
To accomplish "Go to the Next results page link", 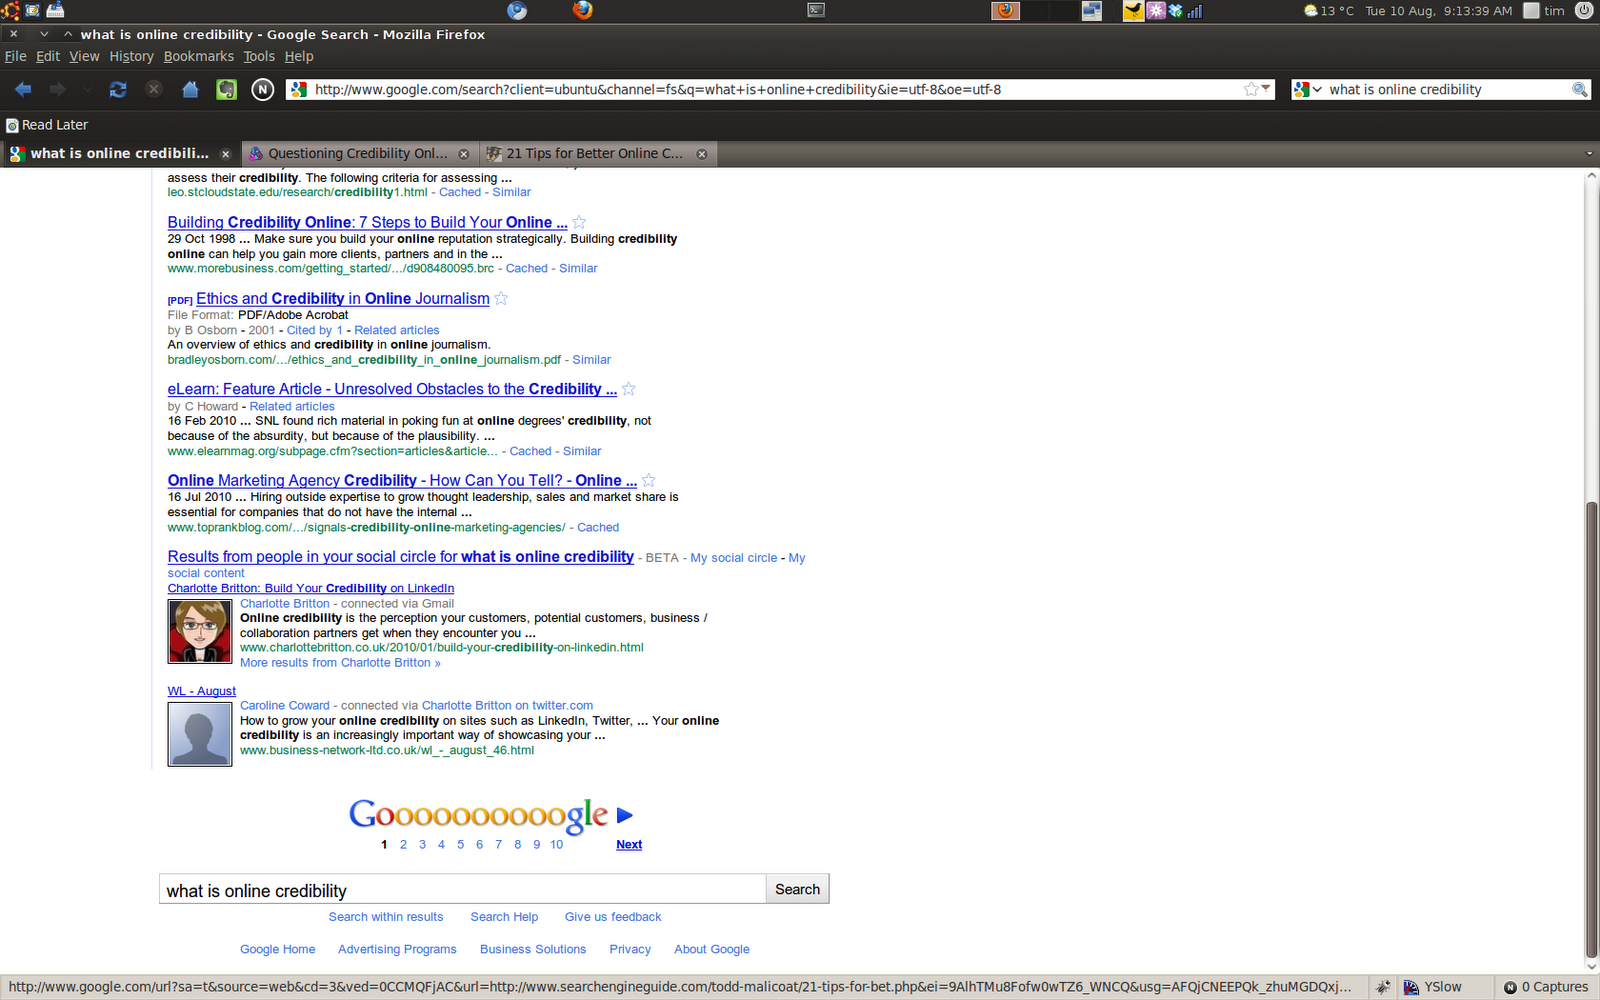I will point(629,845).
